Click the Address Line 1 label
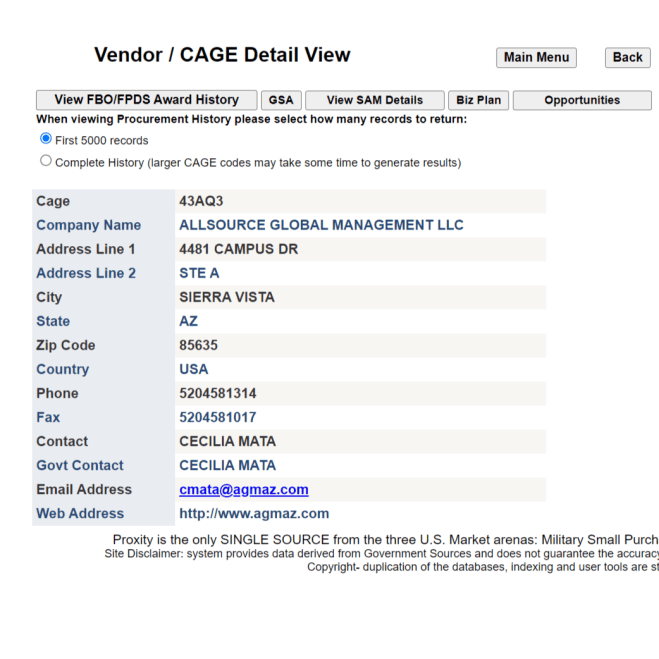Viewport: 659px width, 659px height. (x=86, y=249)
